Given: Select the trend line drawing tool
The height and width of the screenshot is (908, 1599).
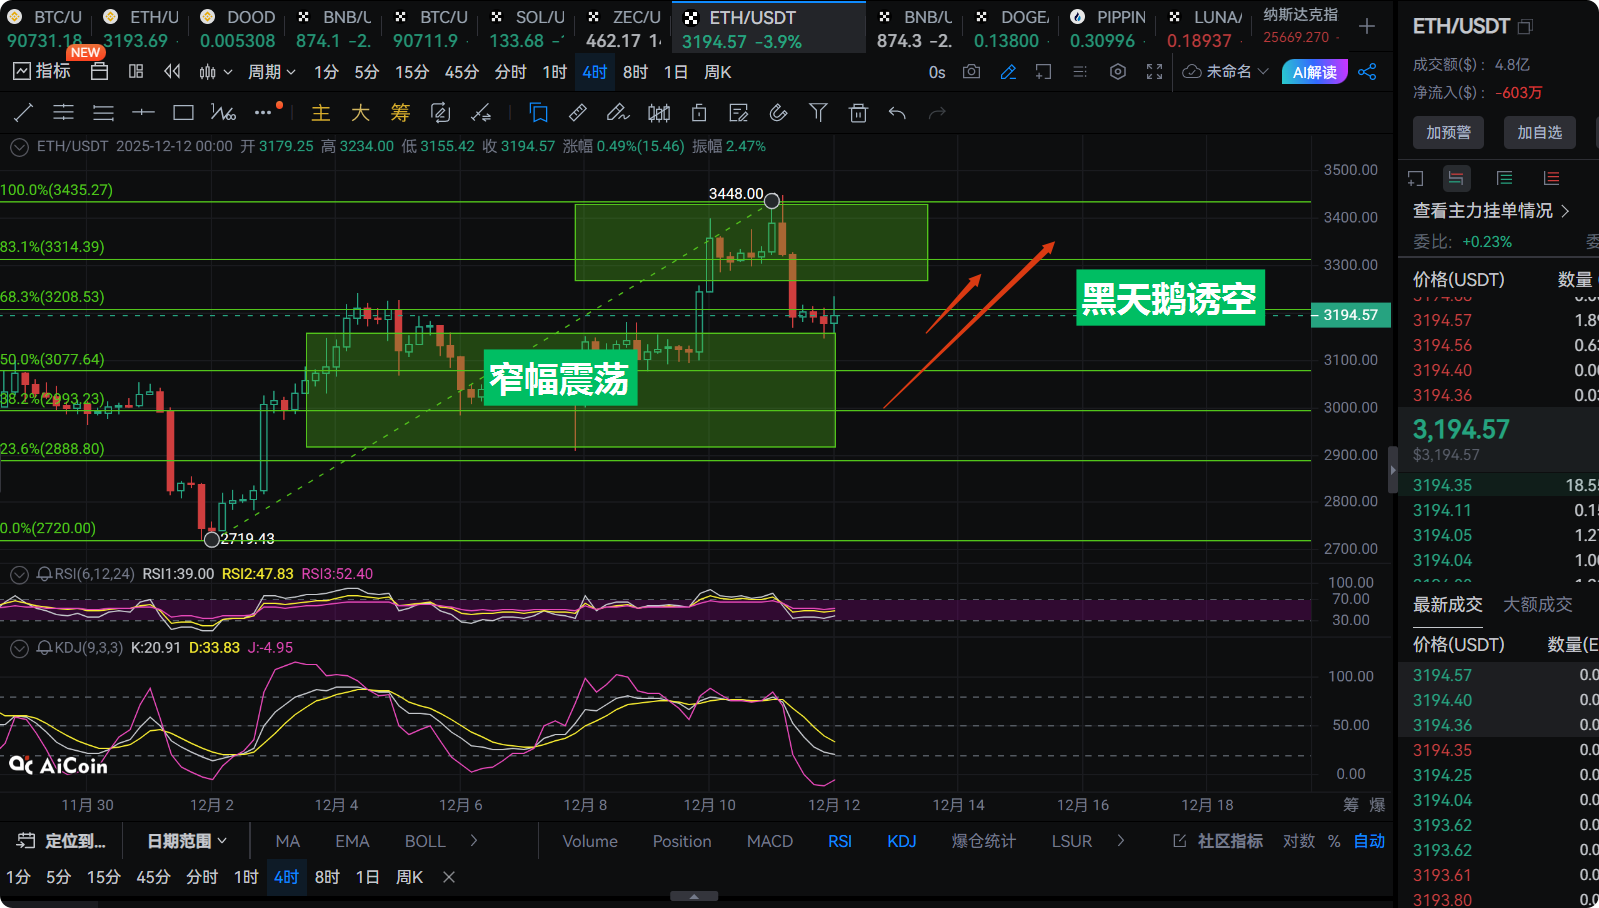Looking at the screenshot, I should click(x=24, y=113).
